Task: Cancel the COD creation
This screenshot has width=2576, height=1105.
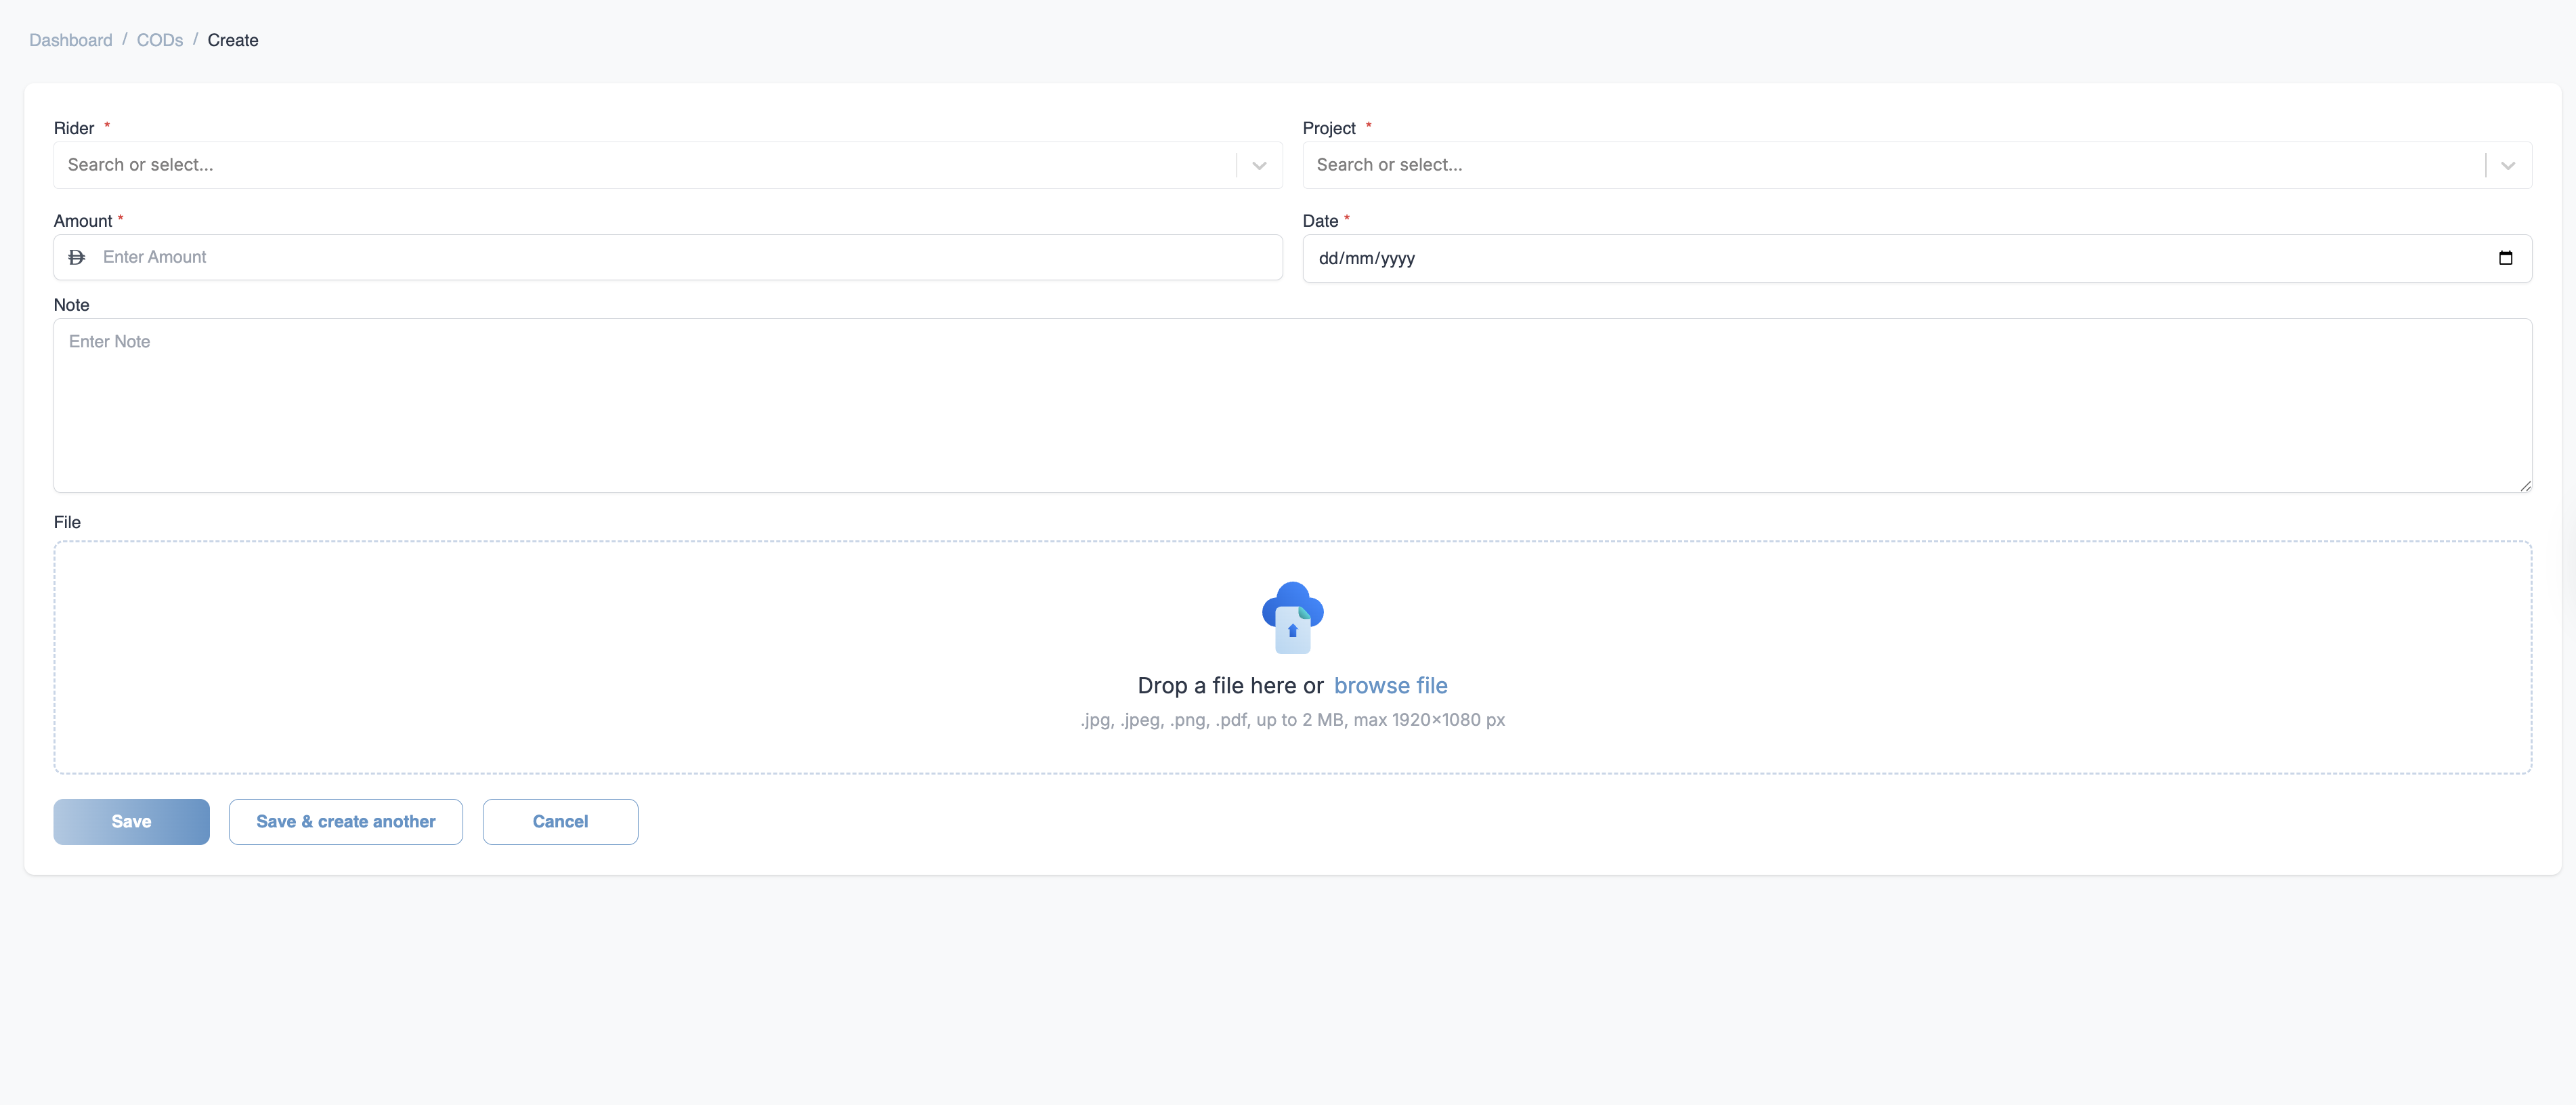Action: click(x=560, y=821)
